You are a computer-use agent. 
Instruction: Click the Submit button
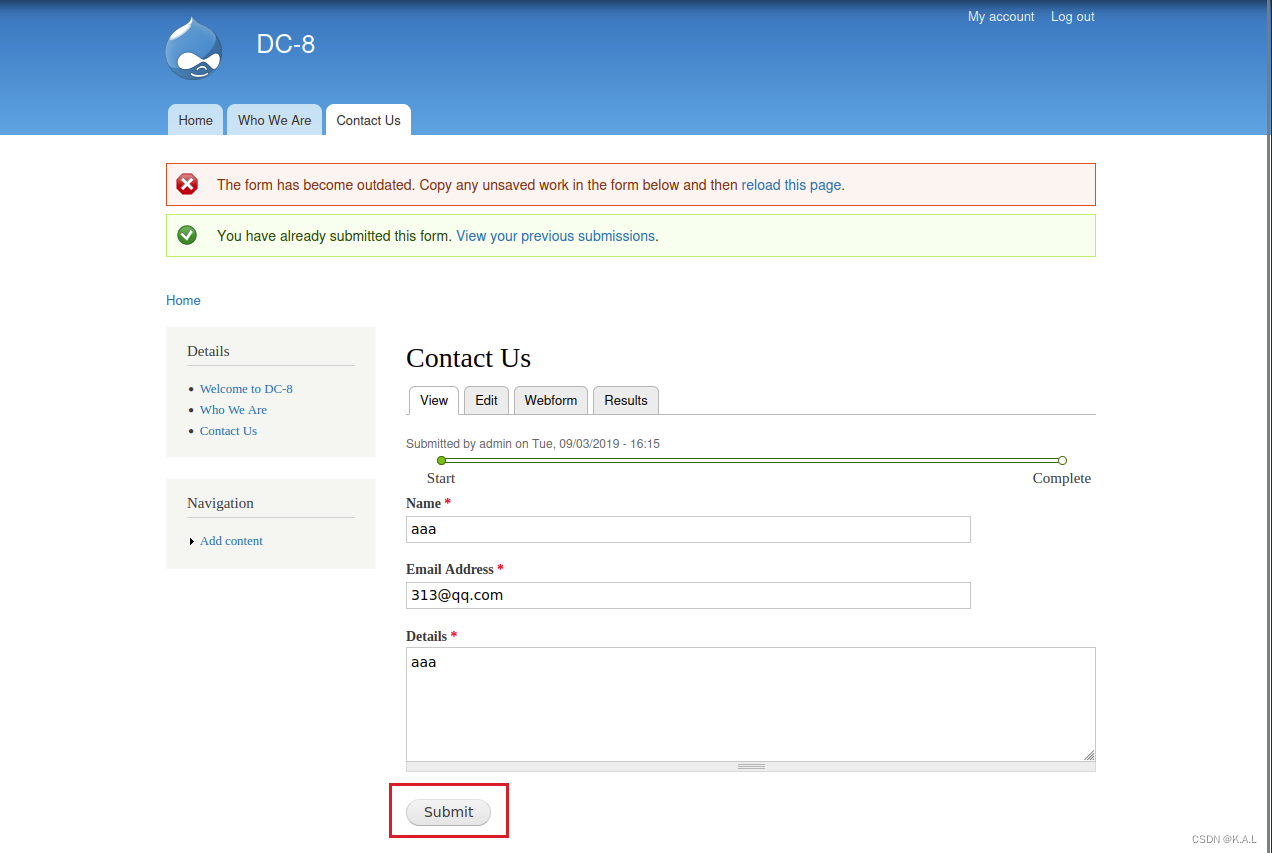[448, 811]
